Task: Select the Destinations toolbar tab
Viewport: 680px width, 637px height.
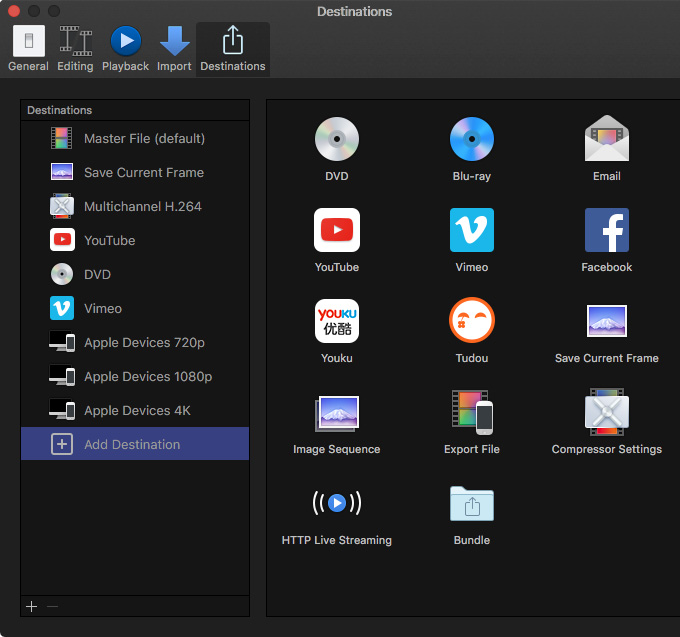Action: click(233, 49)
